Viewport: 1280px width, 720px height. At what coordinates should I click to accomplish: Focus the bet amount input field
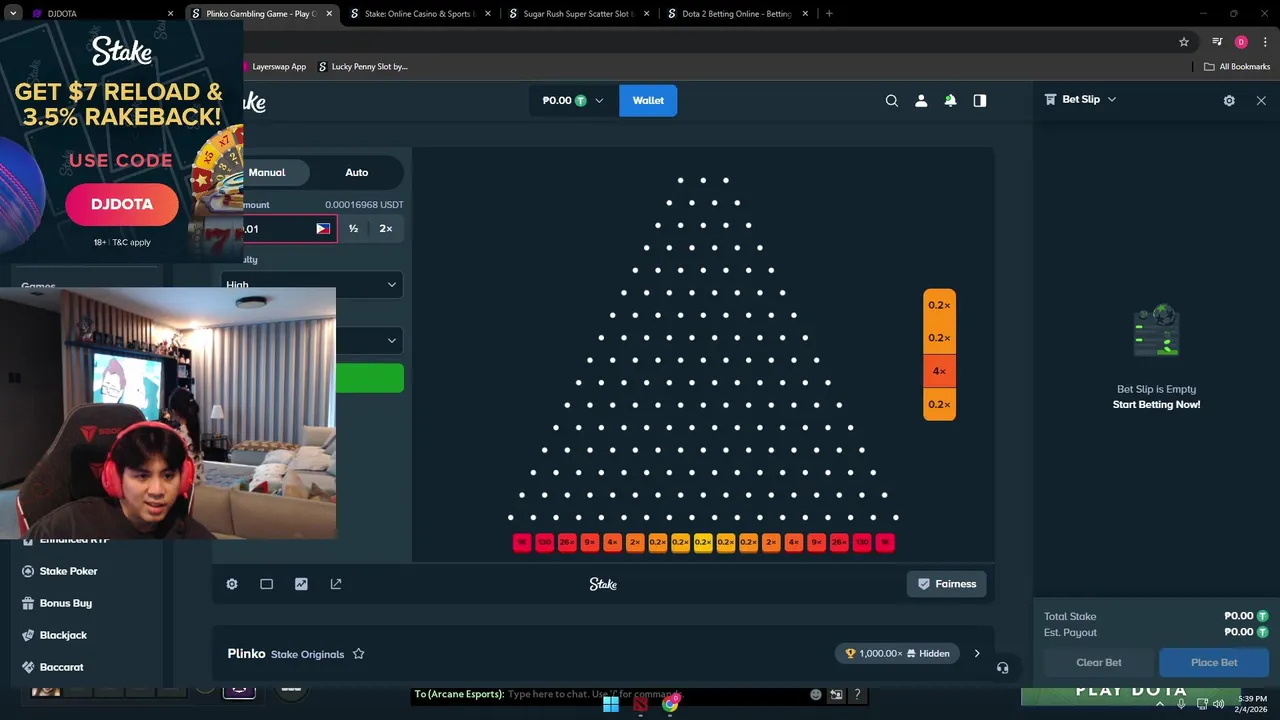pos(288,229)
